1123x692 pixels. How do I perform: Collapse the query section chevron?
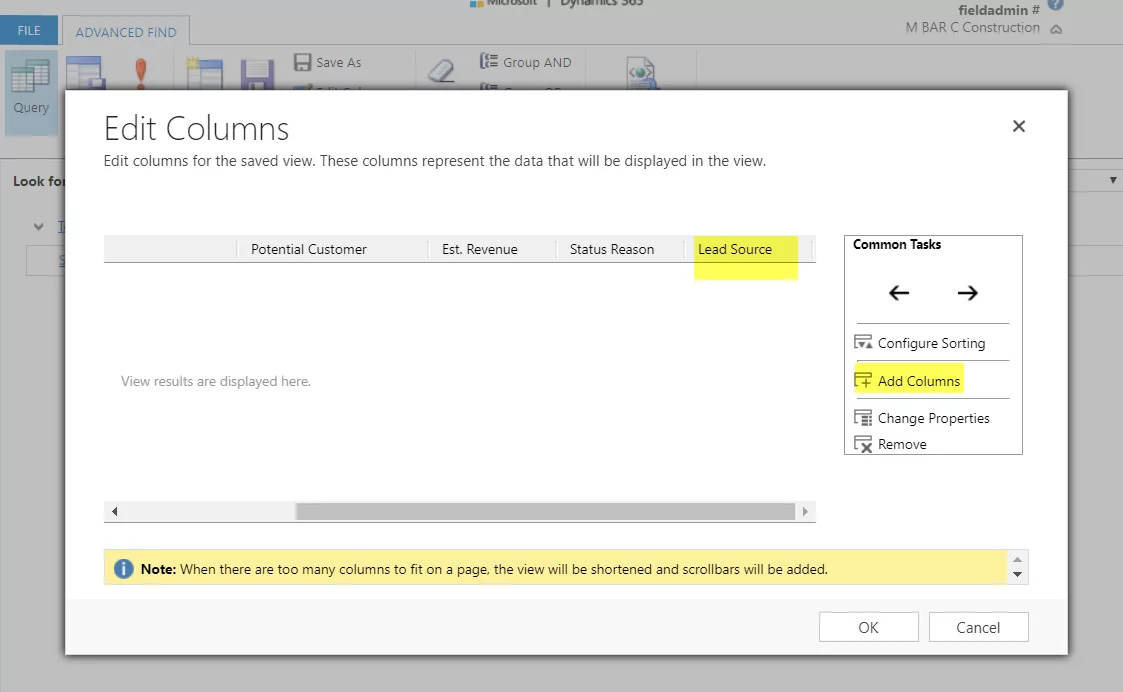click(x=39, y=226)
